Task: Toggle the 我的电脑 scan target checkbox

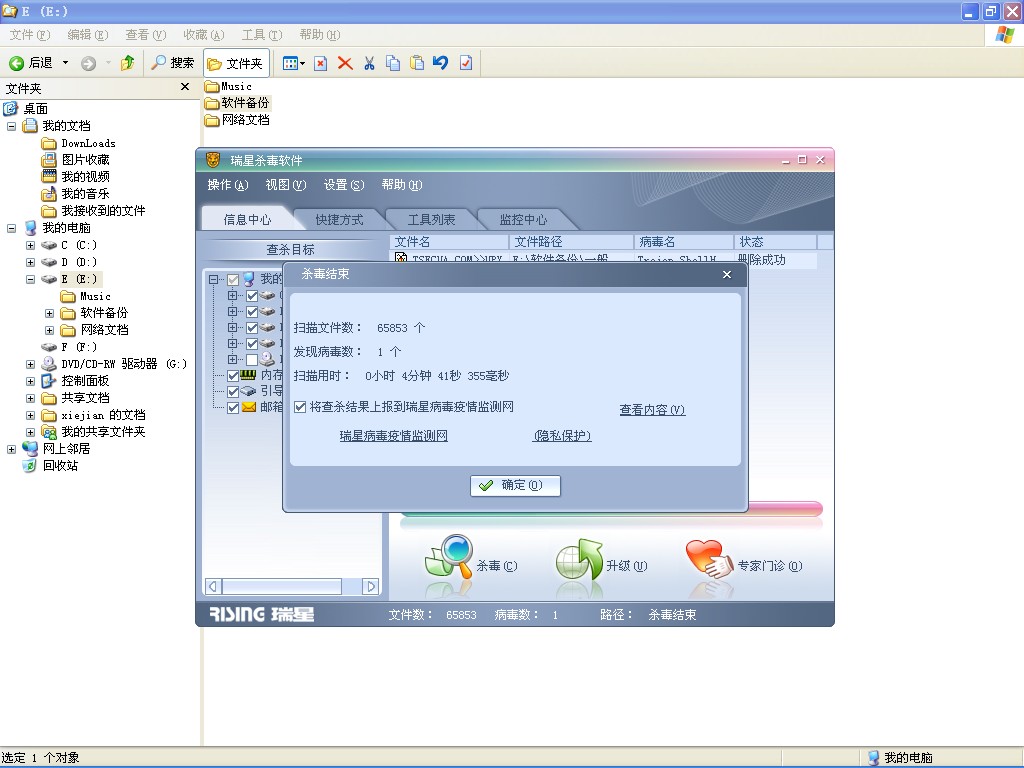Action: pyautogui.click(x=233, y=280)
